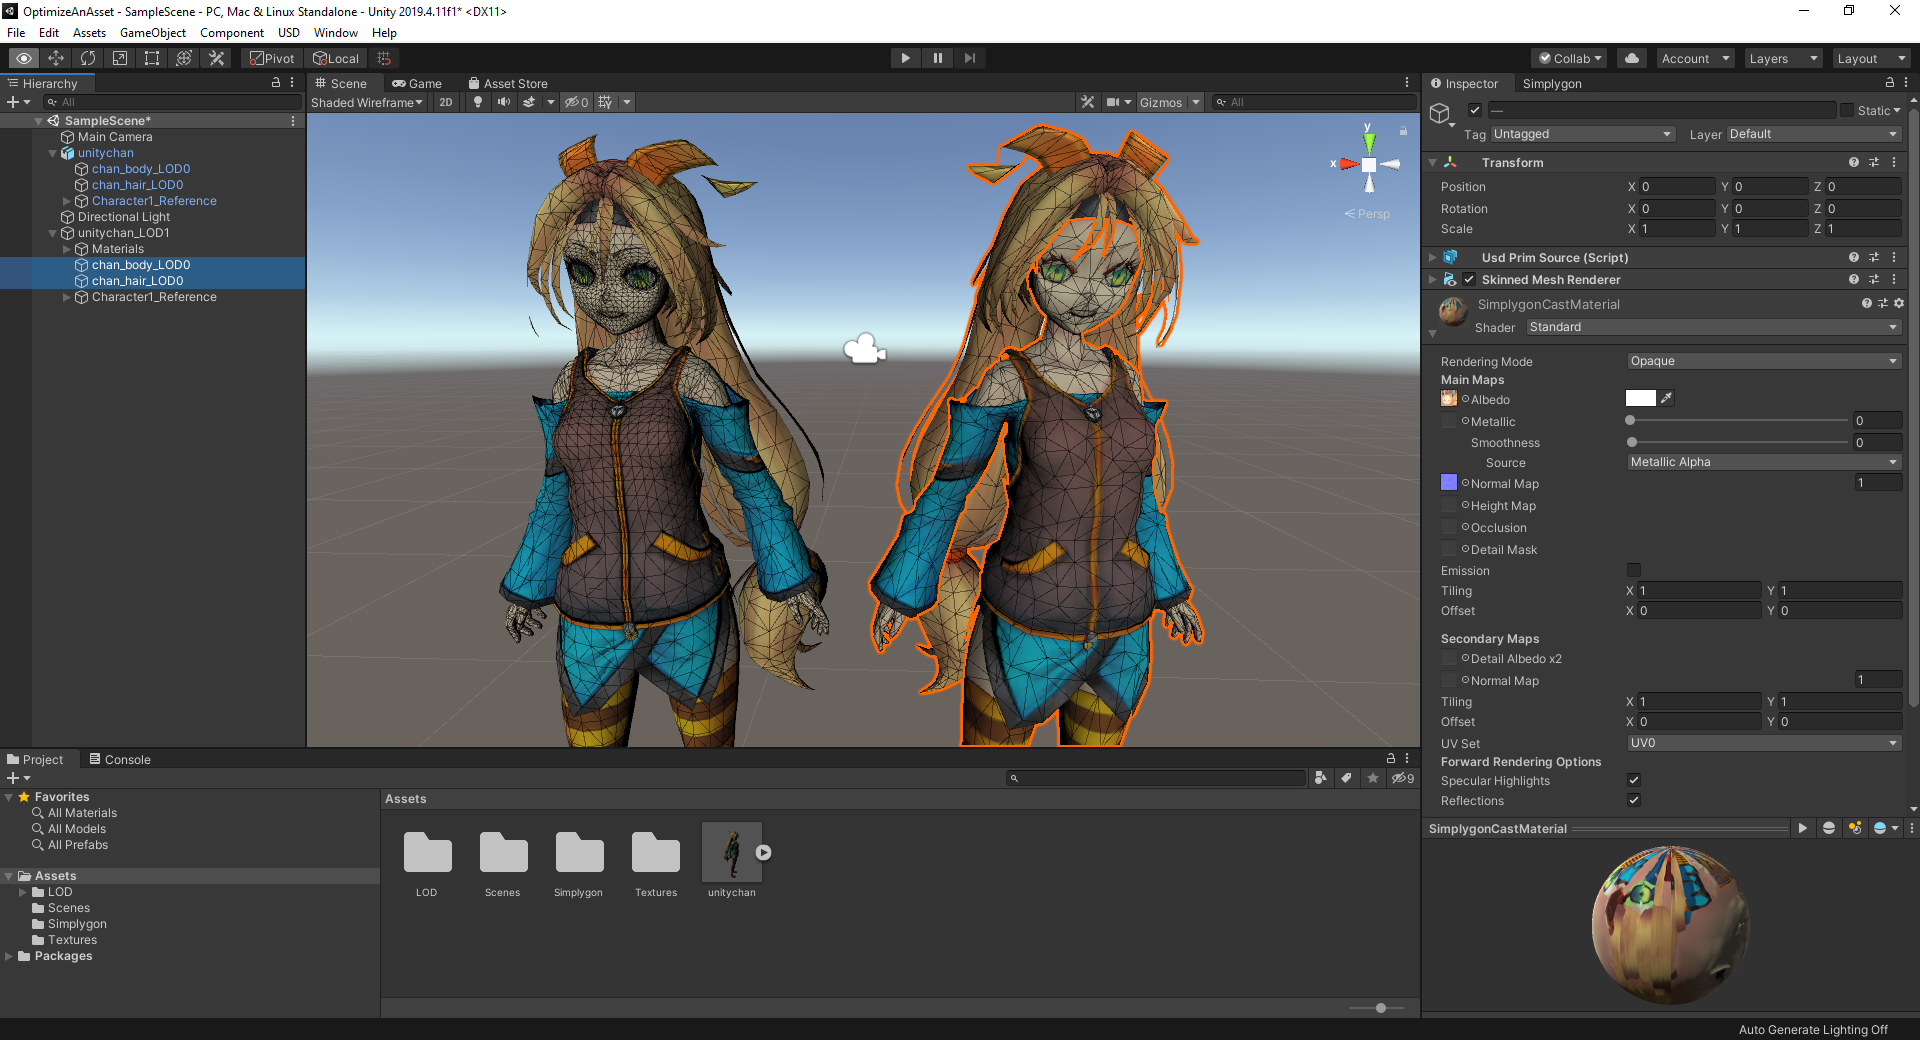Open the Collab dropdown button

(1568, 58)
